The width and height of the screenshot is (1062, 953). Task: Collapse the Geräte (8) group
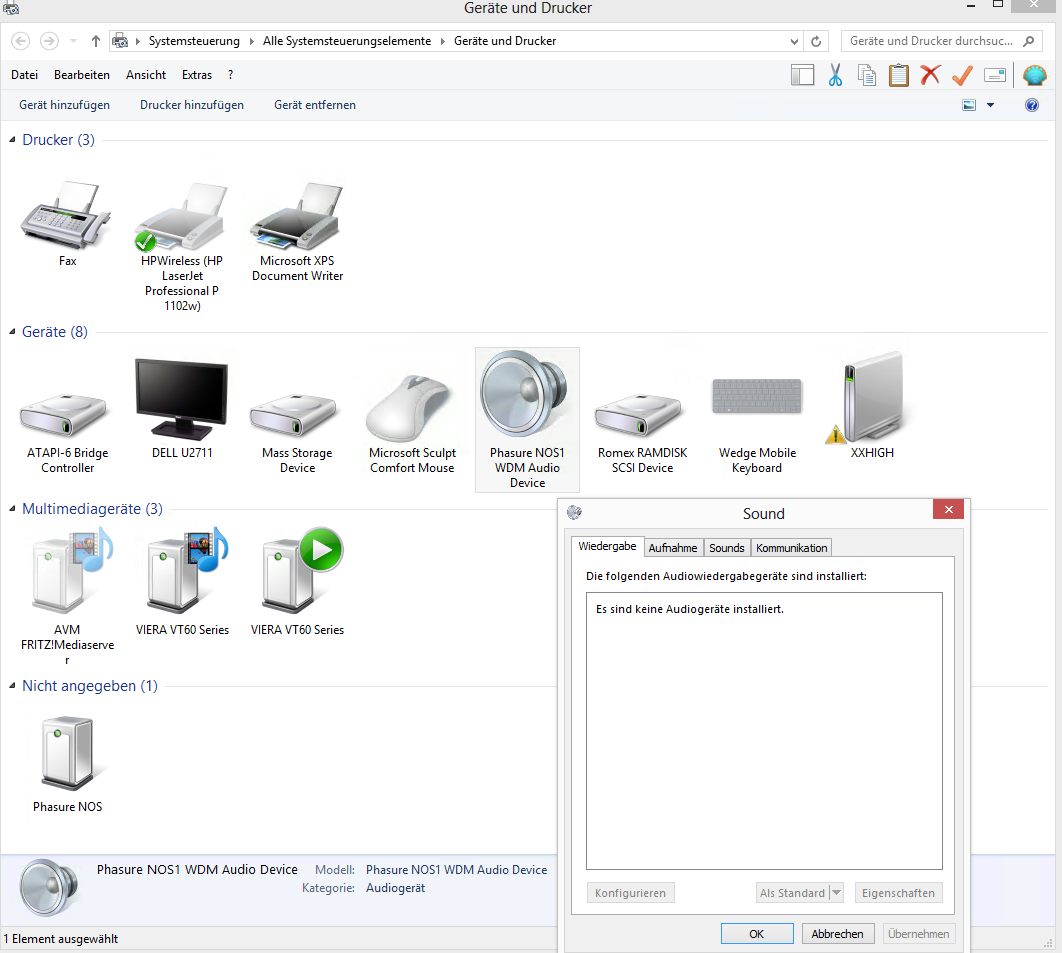click(x=12, y=332)
